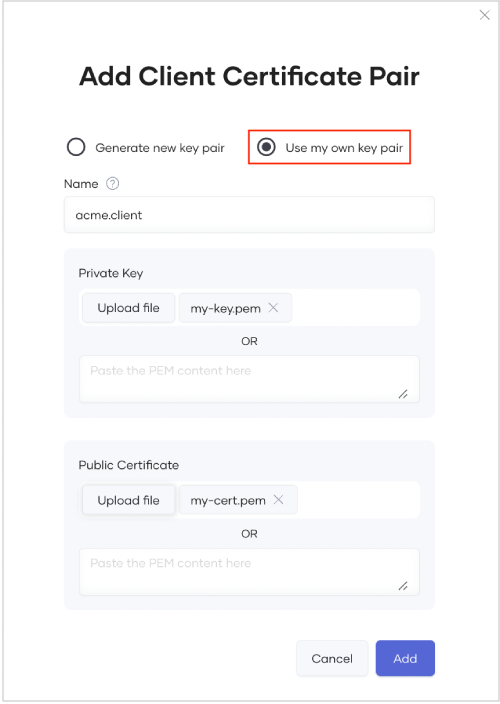Click the help icon beside Name
This screenshot has height=704, width=500.
112,184
